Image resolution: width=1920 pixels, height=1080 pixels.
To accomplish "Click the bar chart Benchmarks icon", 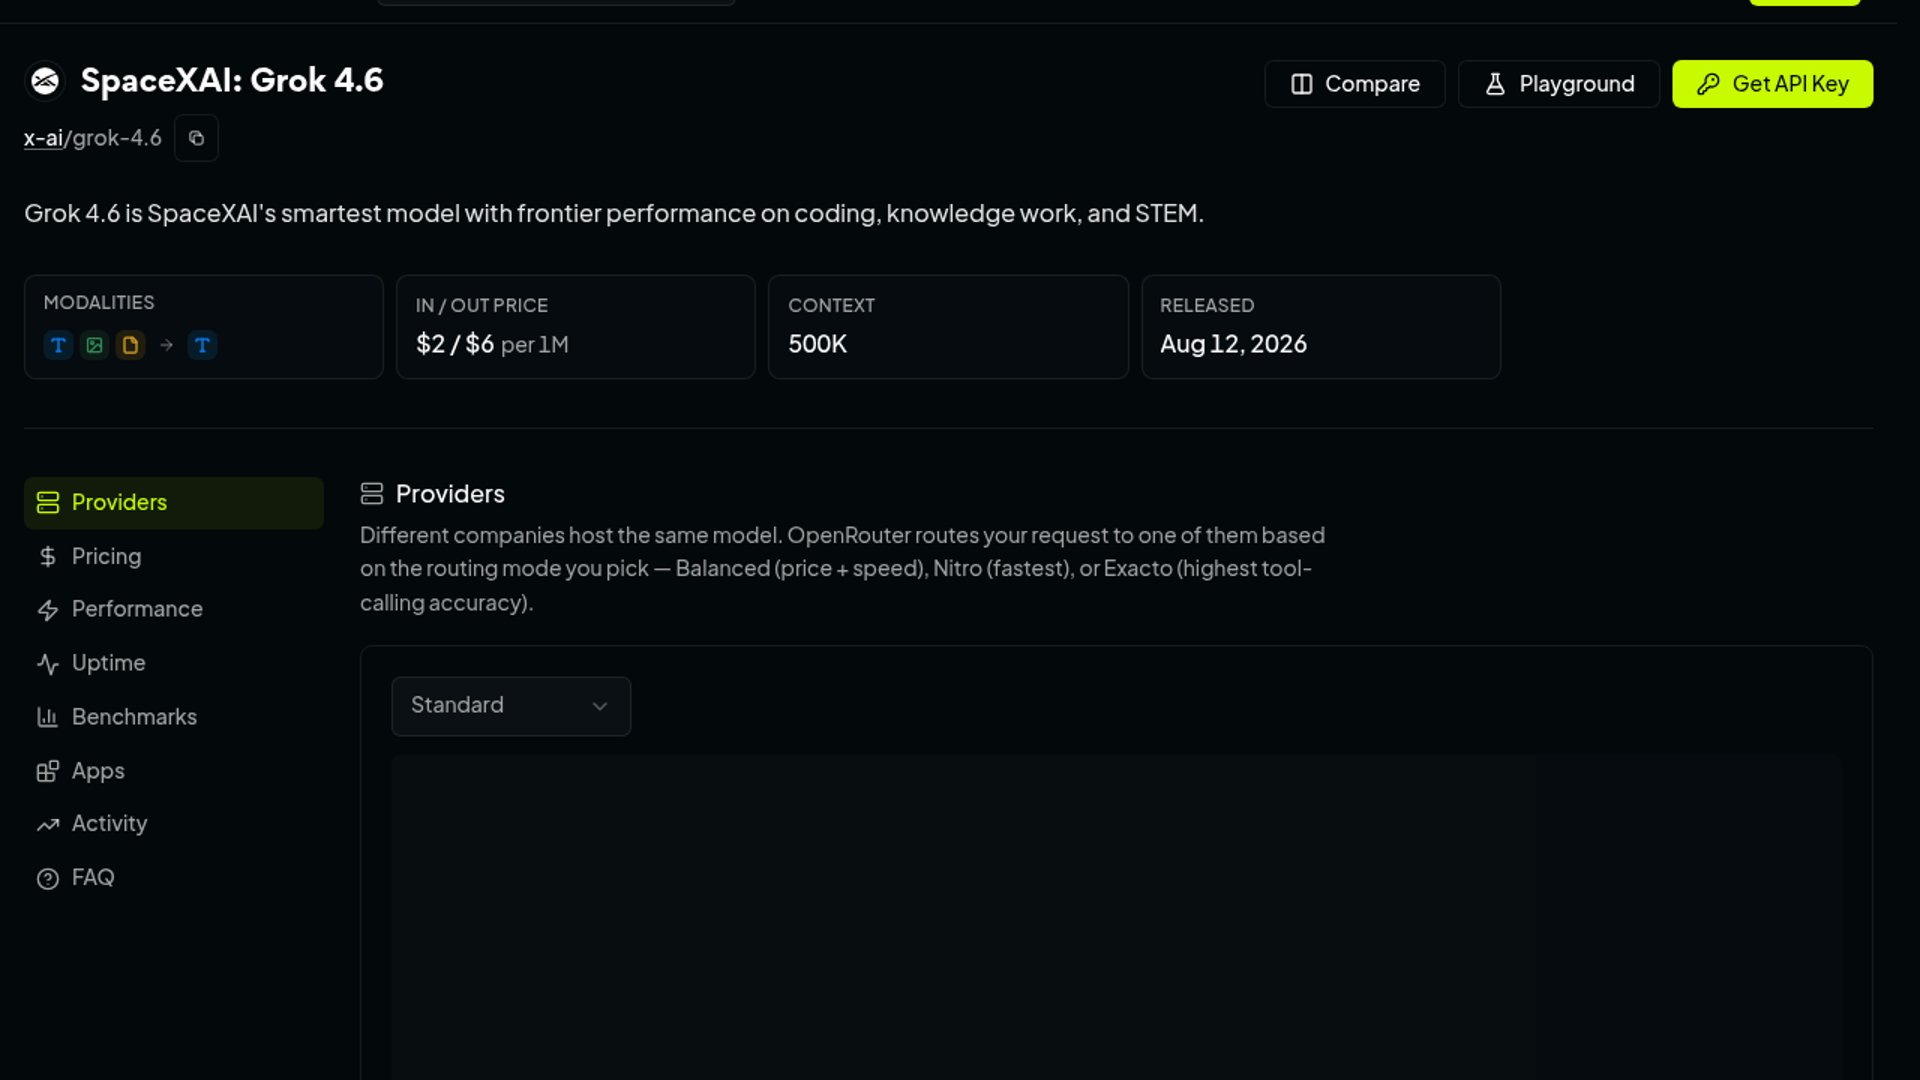I will coord(48,717).
